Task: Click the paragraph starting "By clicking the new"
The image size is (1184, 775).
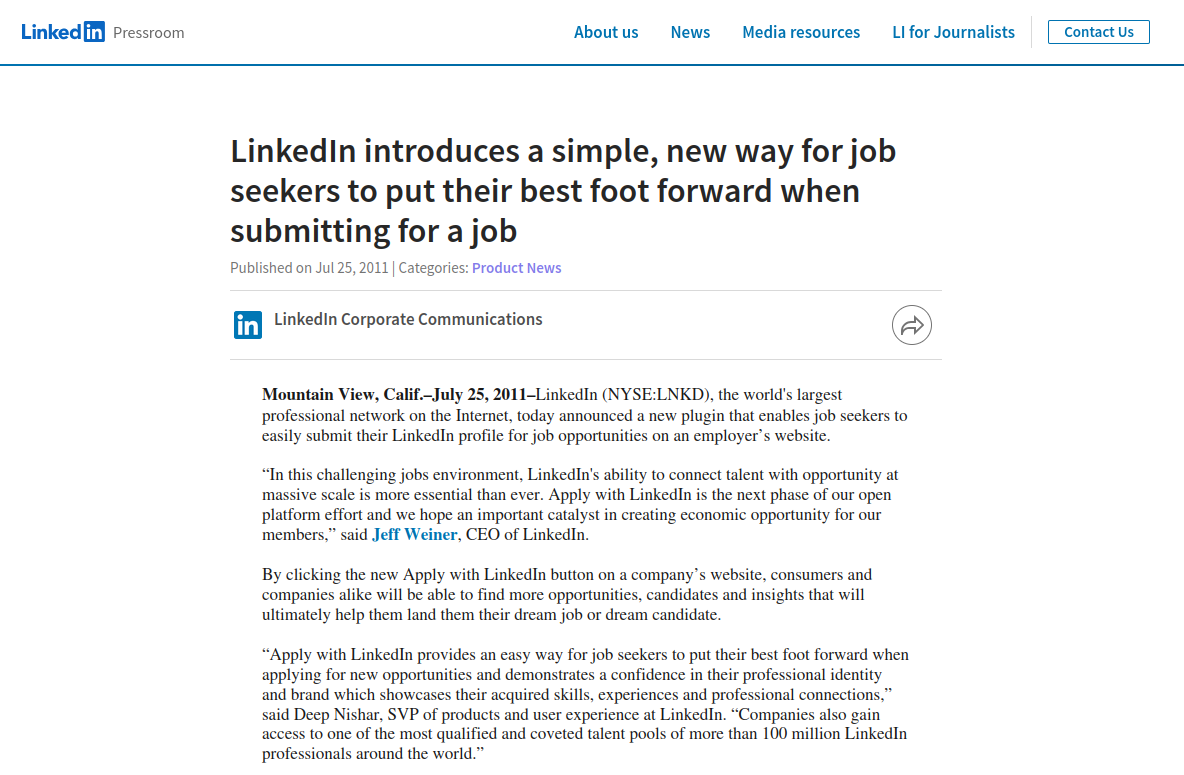Action: point(567,594)
